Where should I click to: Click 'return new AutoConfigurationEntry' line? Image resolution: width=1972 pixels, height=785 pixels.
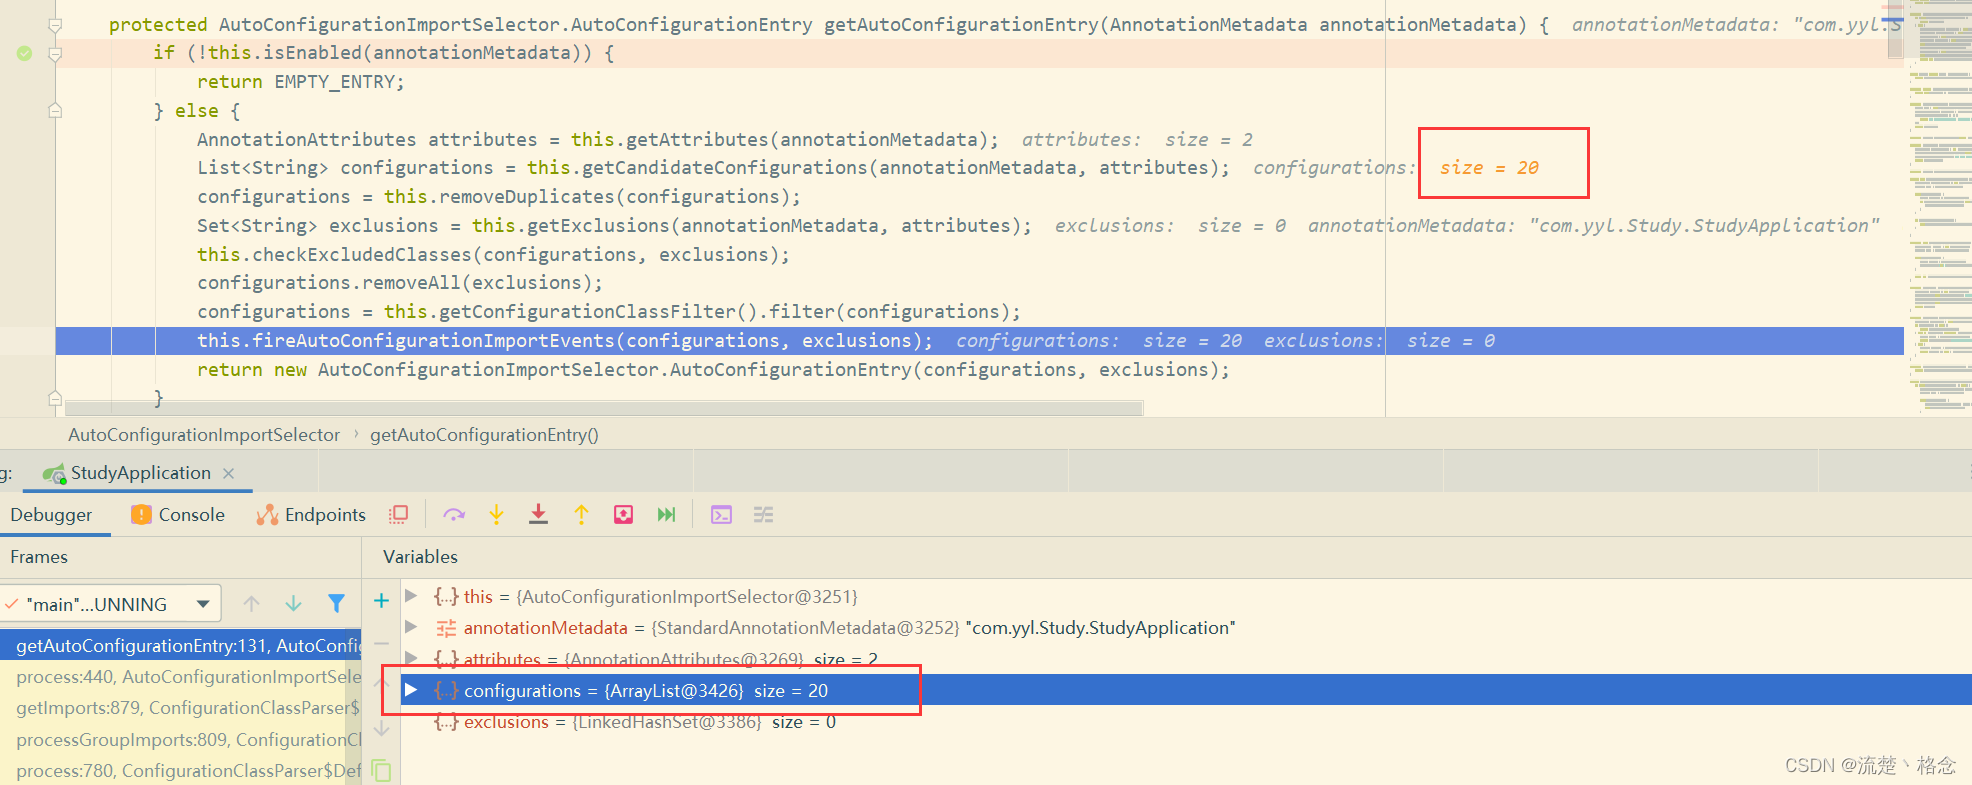tap(714, 370)
